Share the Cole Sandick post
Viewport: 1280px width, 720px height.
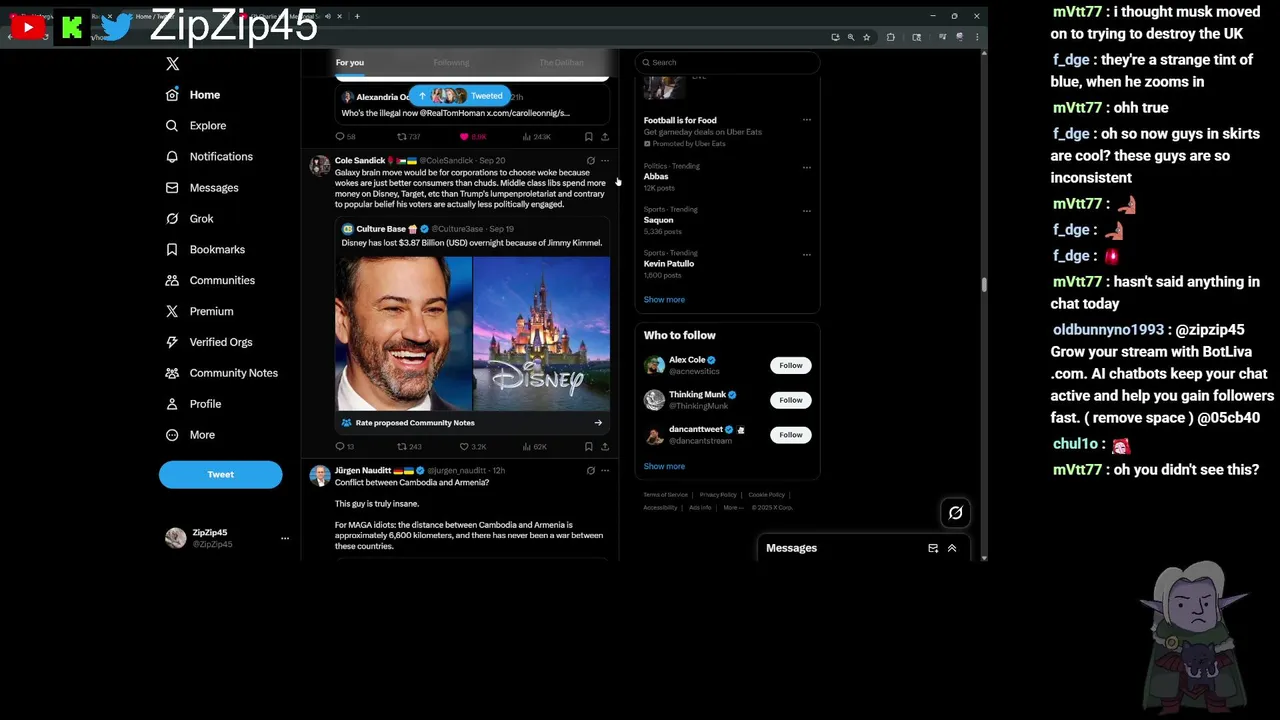pos(605,447)
